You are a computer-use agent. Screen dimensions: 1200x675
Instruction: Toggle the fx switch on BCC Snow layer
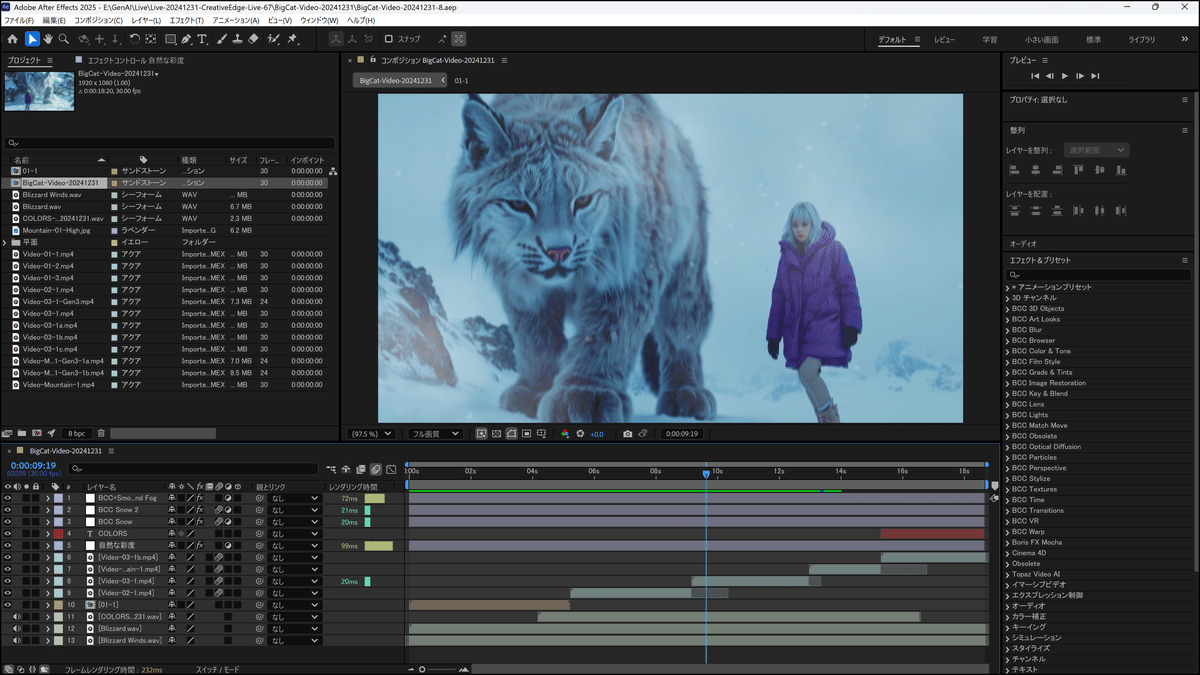tap(200, 522)
